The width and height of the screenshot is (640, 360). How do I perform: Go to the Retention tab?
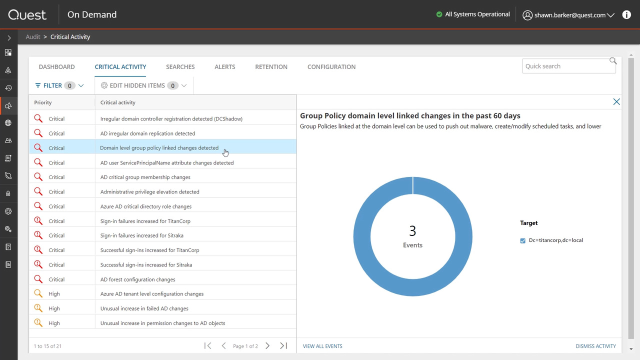tap(271, 67)
